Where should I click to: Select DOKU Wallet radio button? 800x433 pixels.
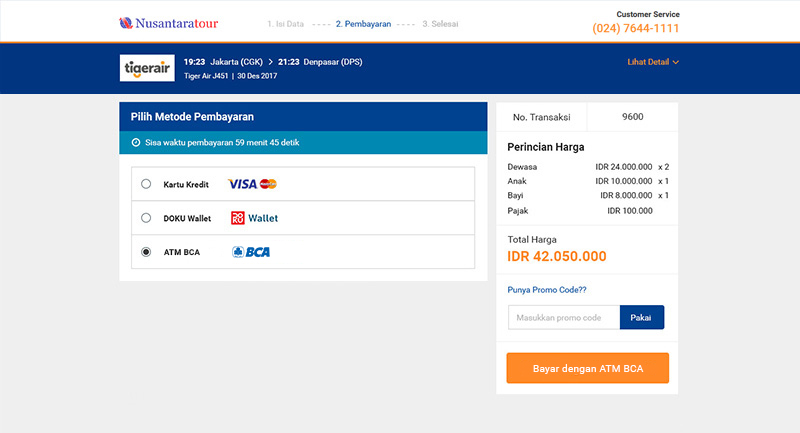pos(146,218)
